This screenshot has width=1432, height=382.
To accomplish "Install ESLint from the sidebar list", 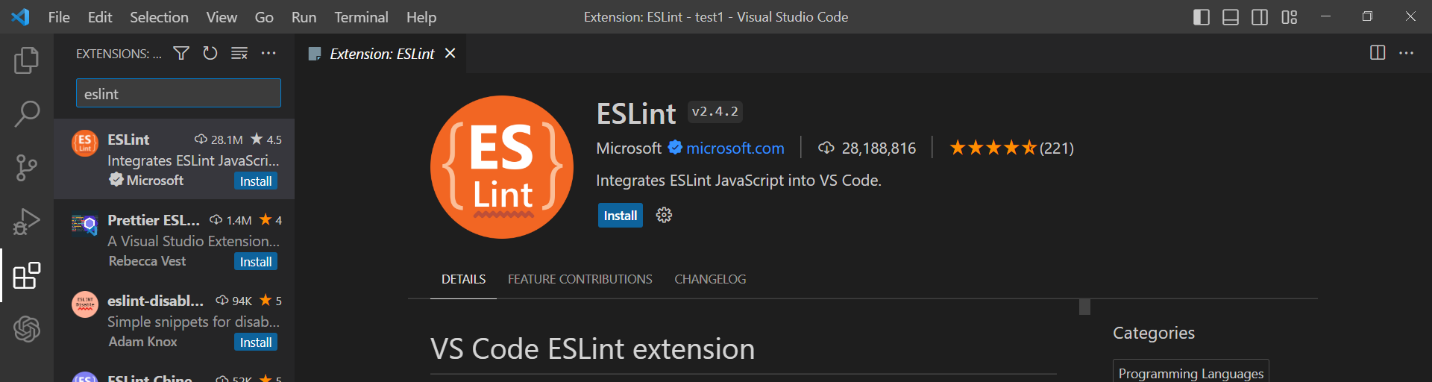I will pos(256,181).
